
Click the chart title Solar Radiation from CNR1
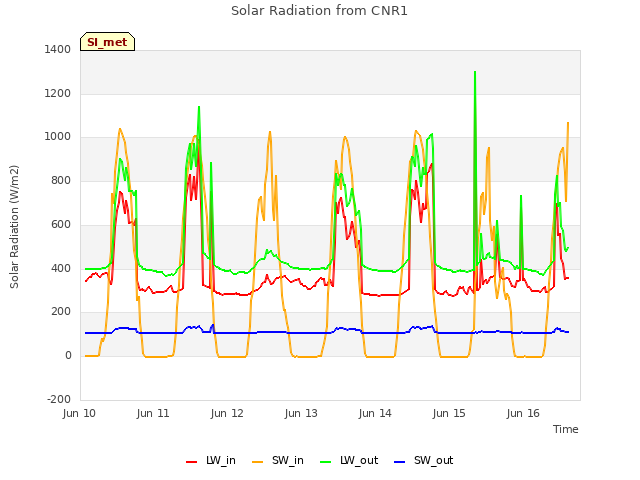[x=319, y=11]
